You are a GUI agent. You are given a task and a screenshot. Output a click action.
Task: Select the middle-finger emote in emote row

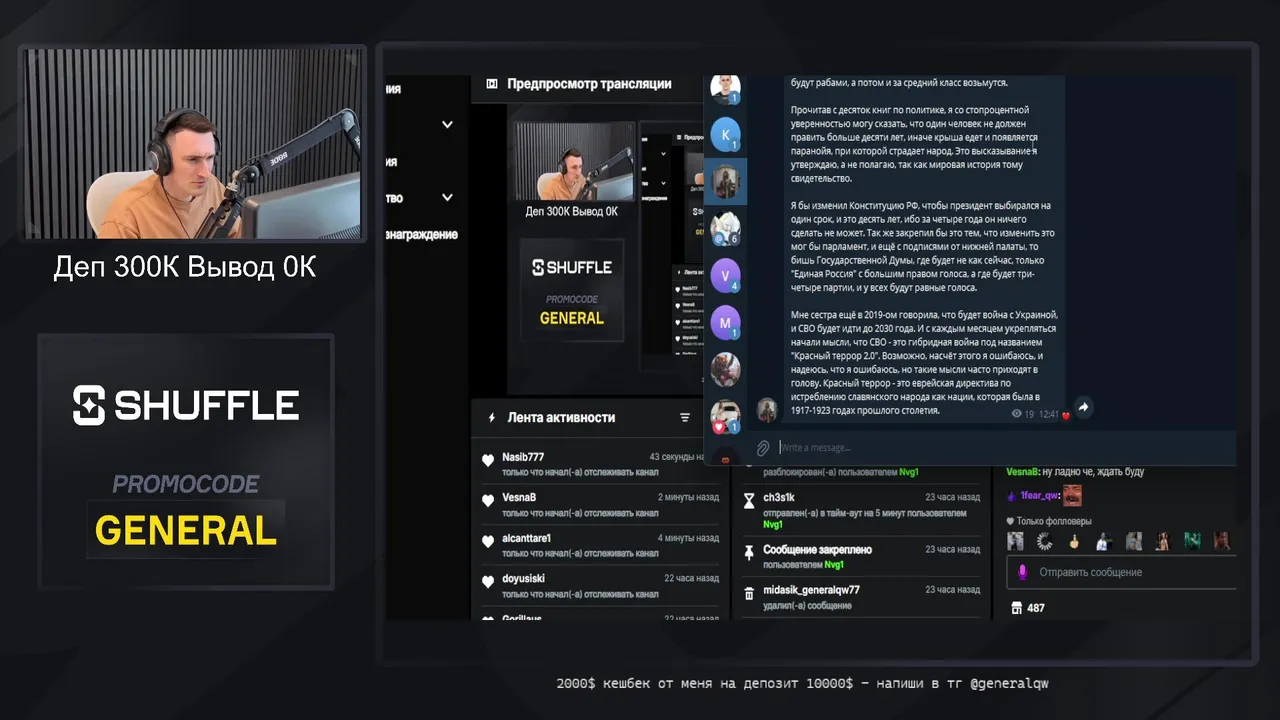click(1074, 541)
